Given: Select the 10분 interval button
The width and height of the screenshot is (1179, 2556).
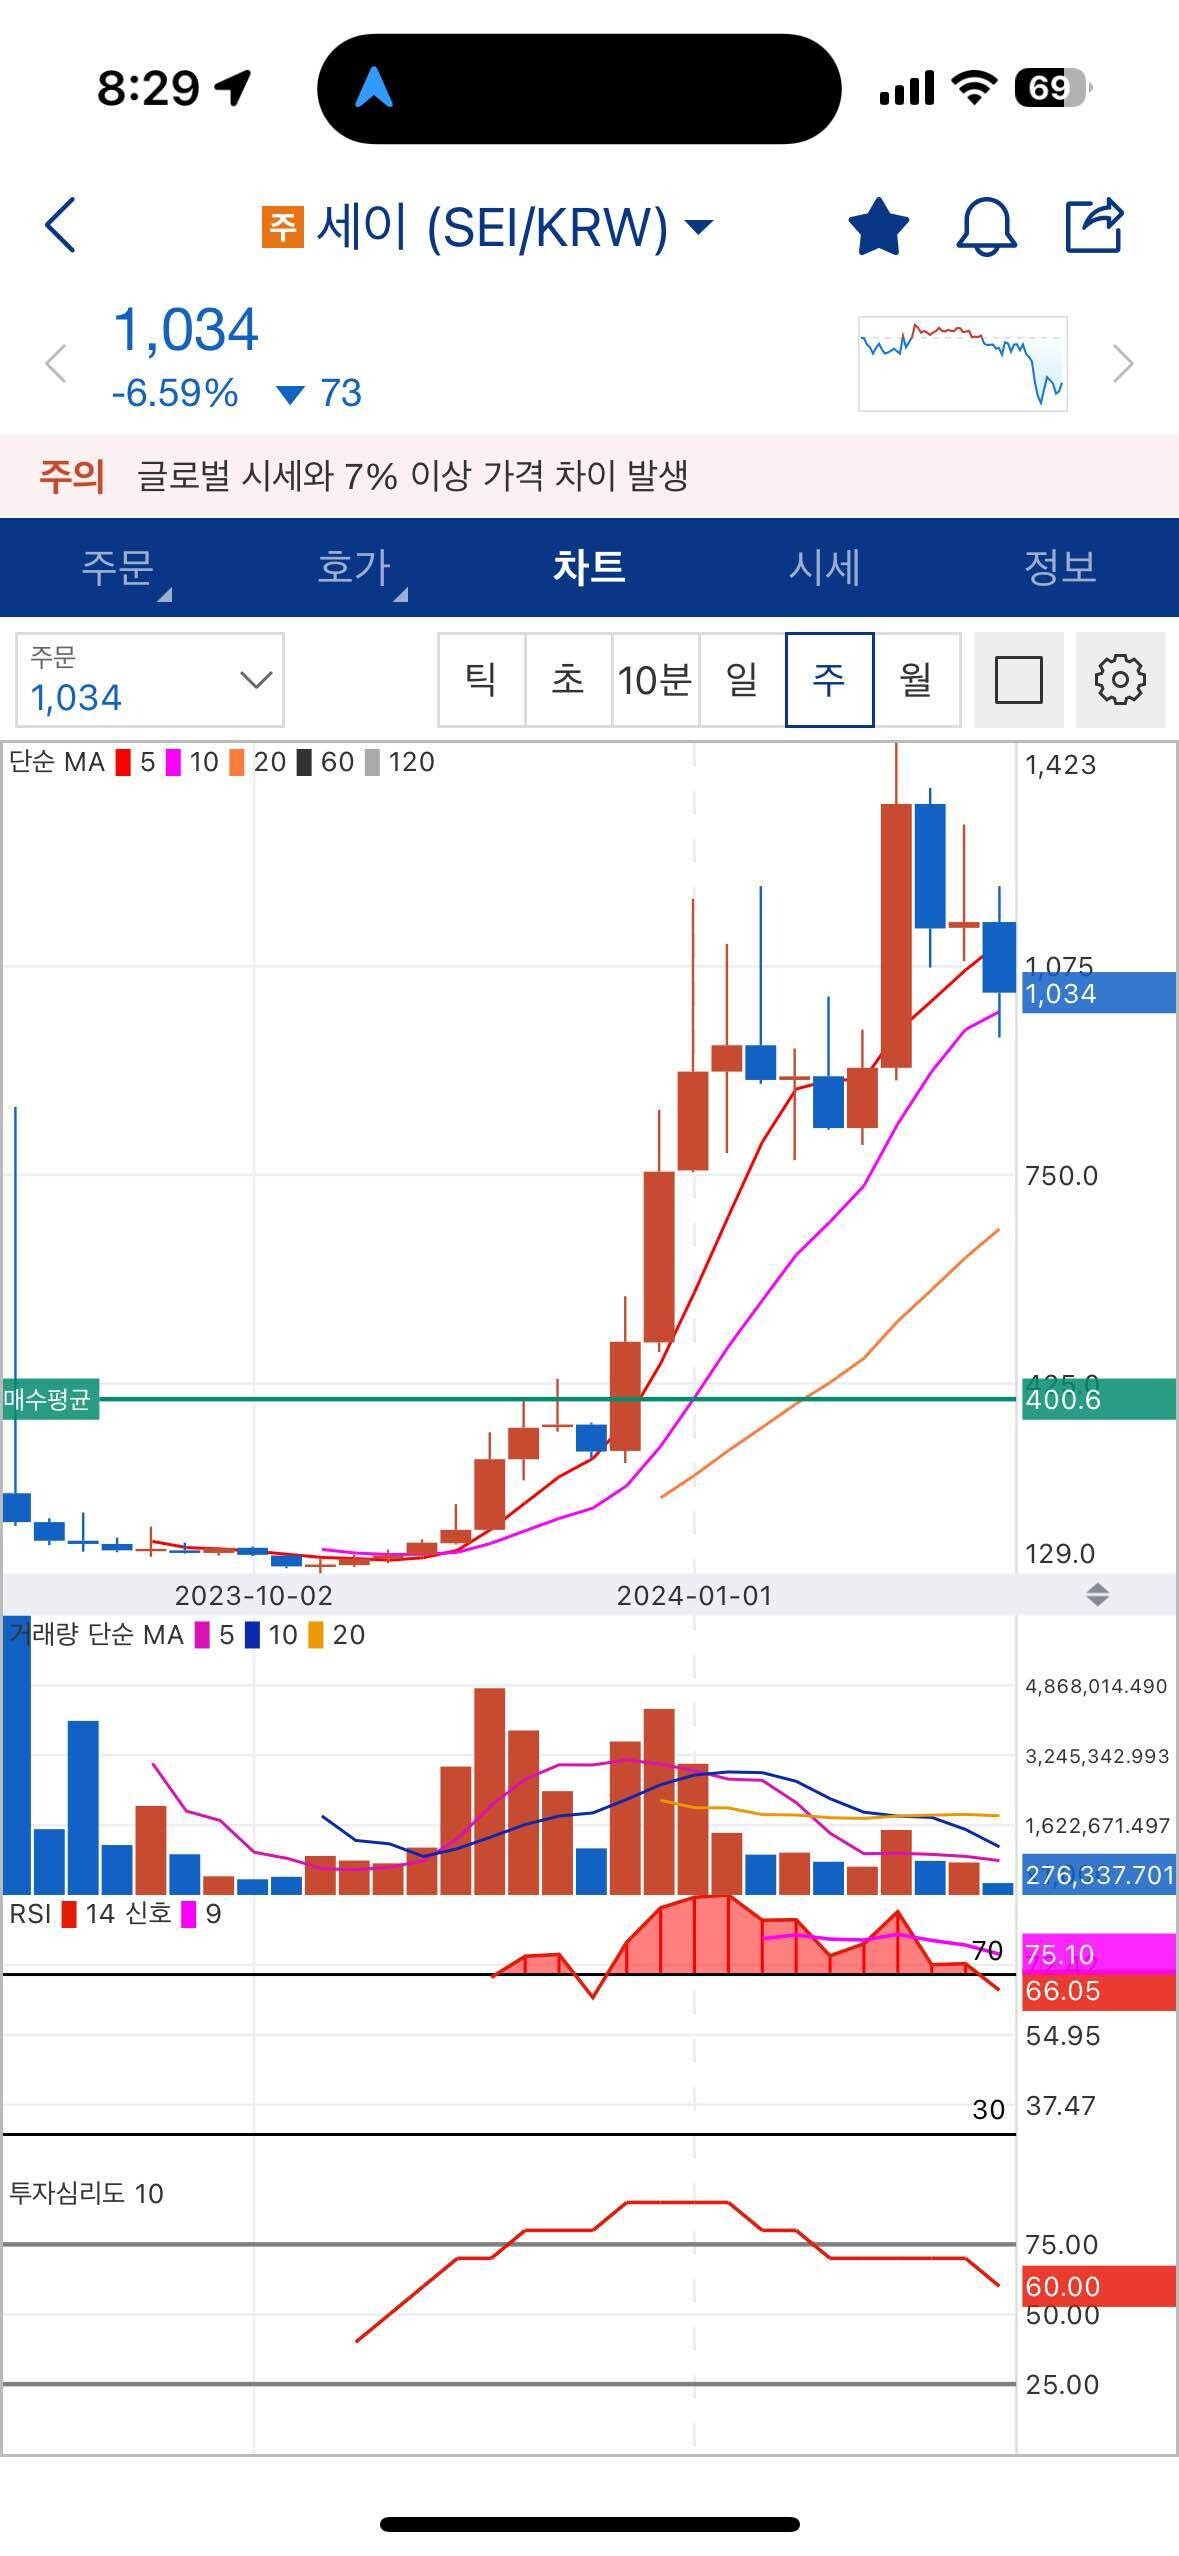Looking at the screenshot, I should point(655,680).
